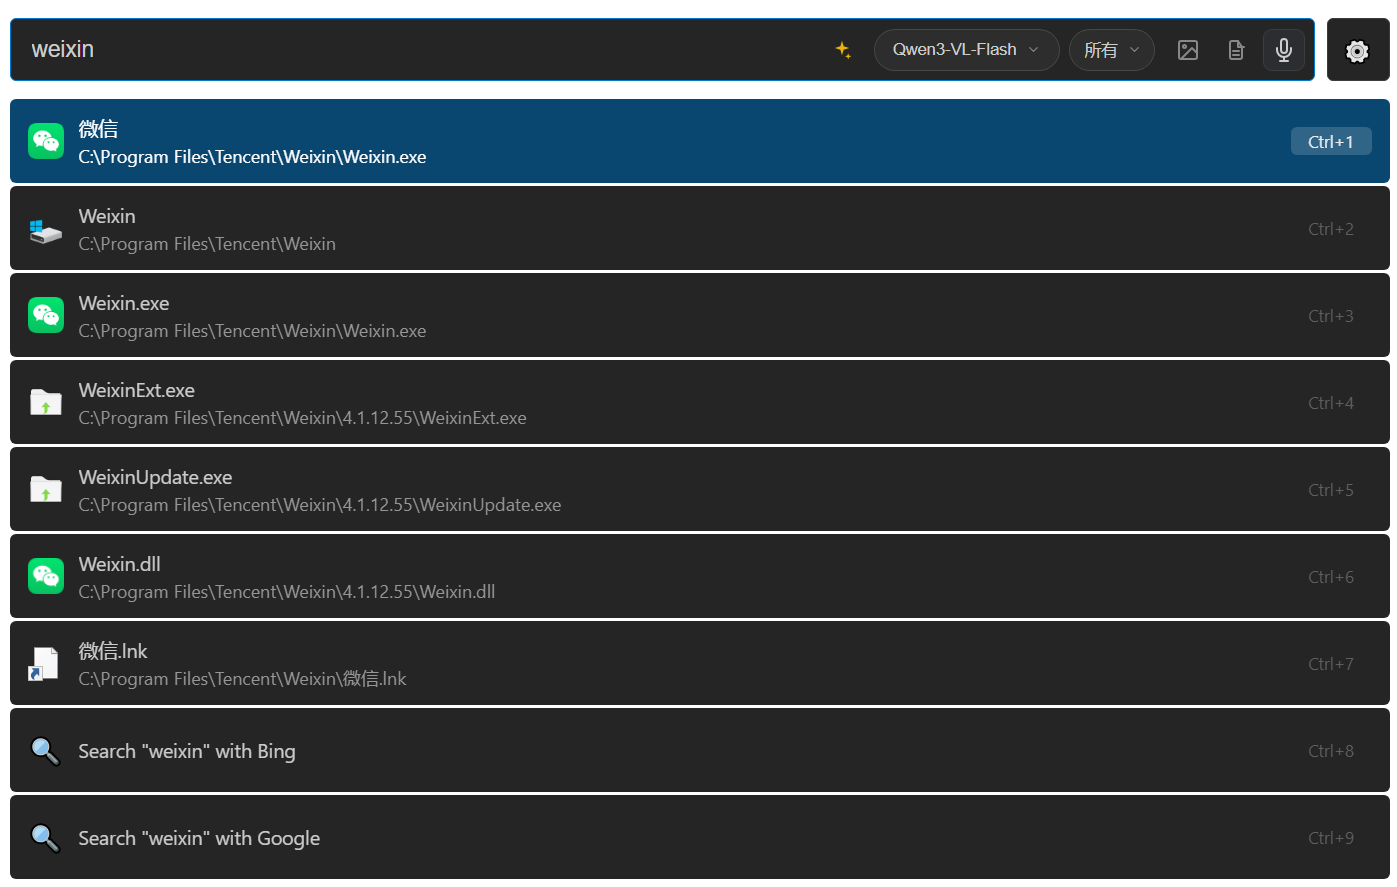Select the Weixin.dll result title
Screen dimensions: 1397x887
tap(120, 564)
